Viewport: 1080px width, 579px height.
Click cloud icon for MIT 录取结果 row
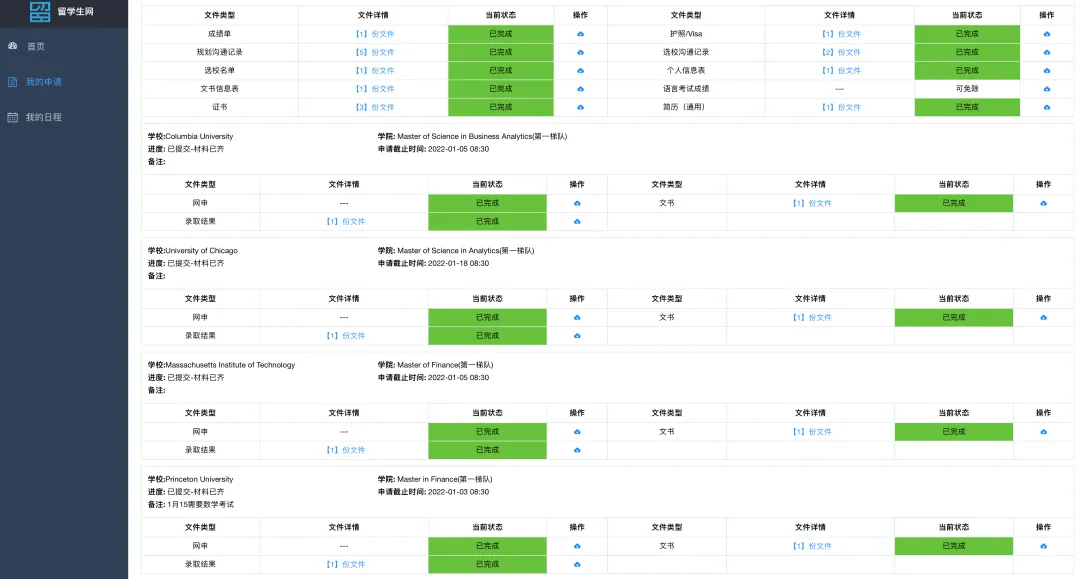[x=577, y=450]
